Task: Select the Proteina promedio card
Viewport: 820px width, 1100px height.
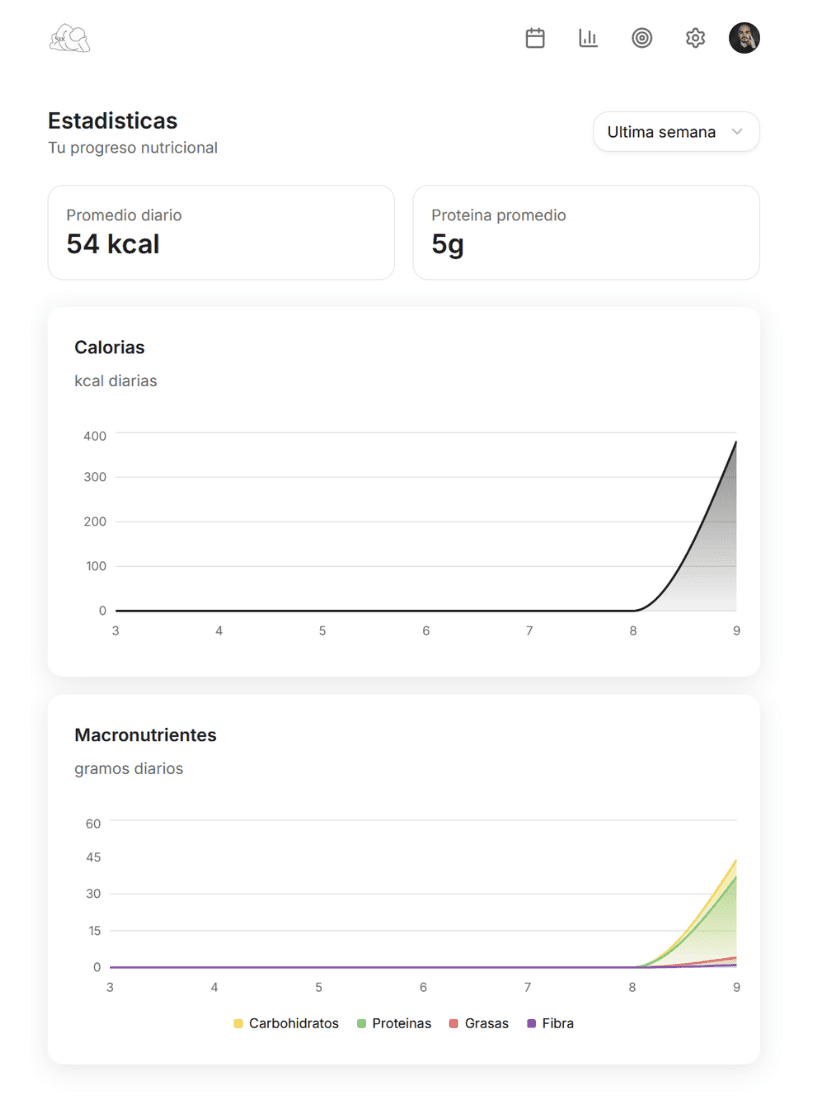Action: (585, 232)
